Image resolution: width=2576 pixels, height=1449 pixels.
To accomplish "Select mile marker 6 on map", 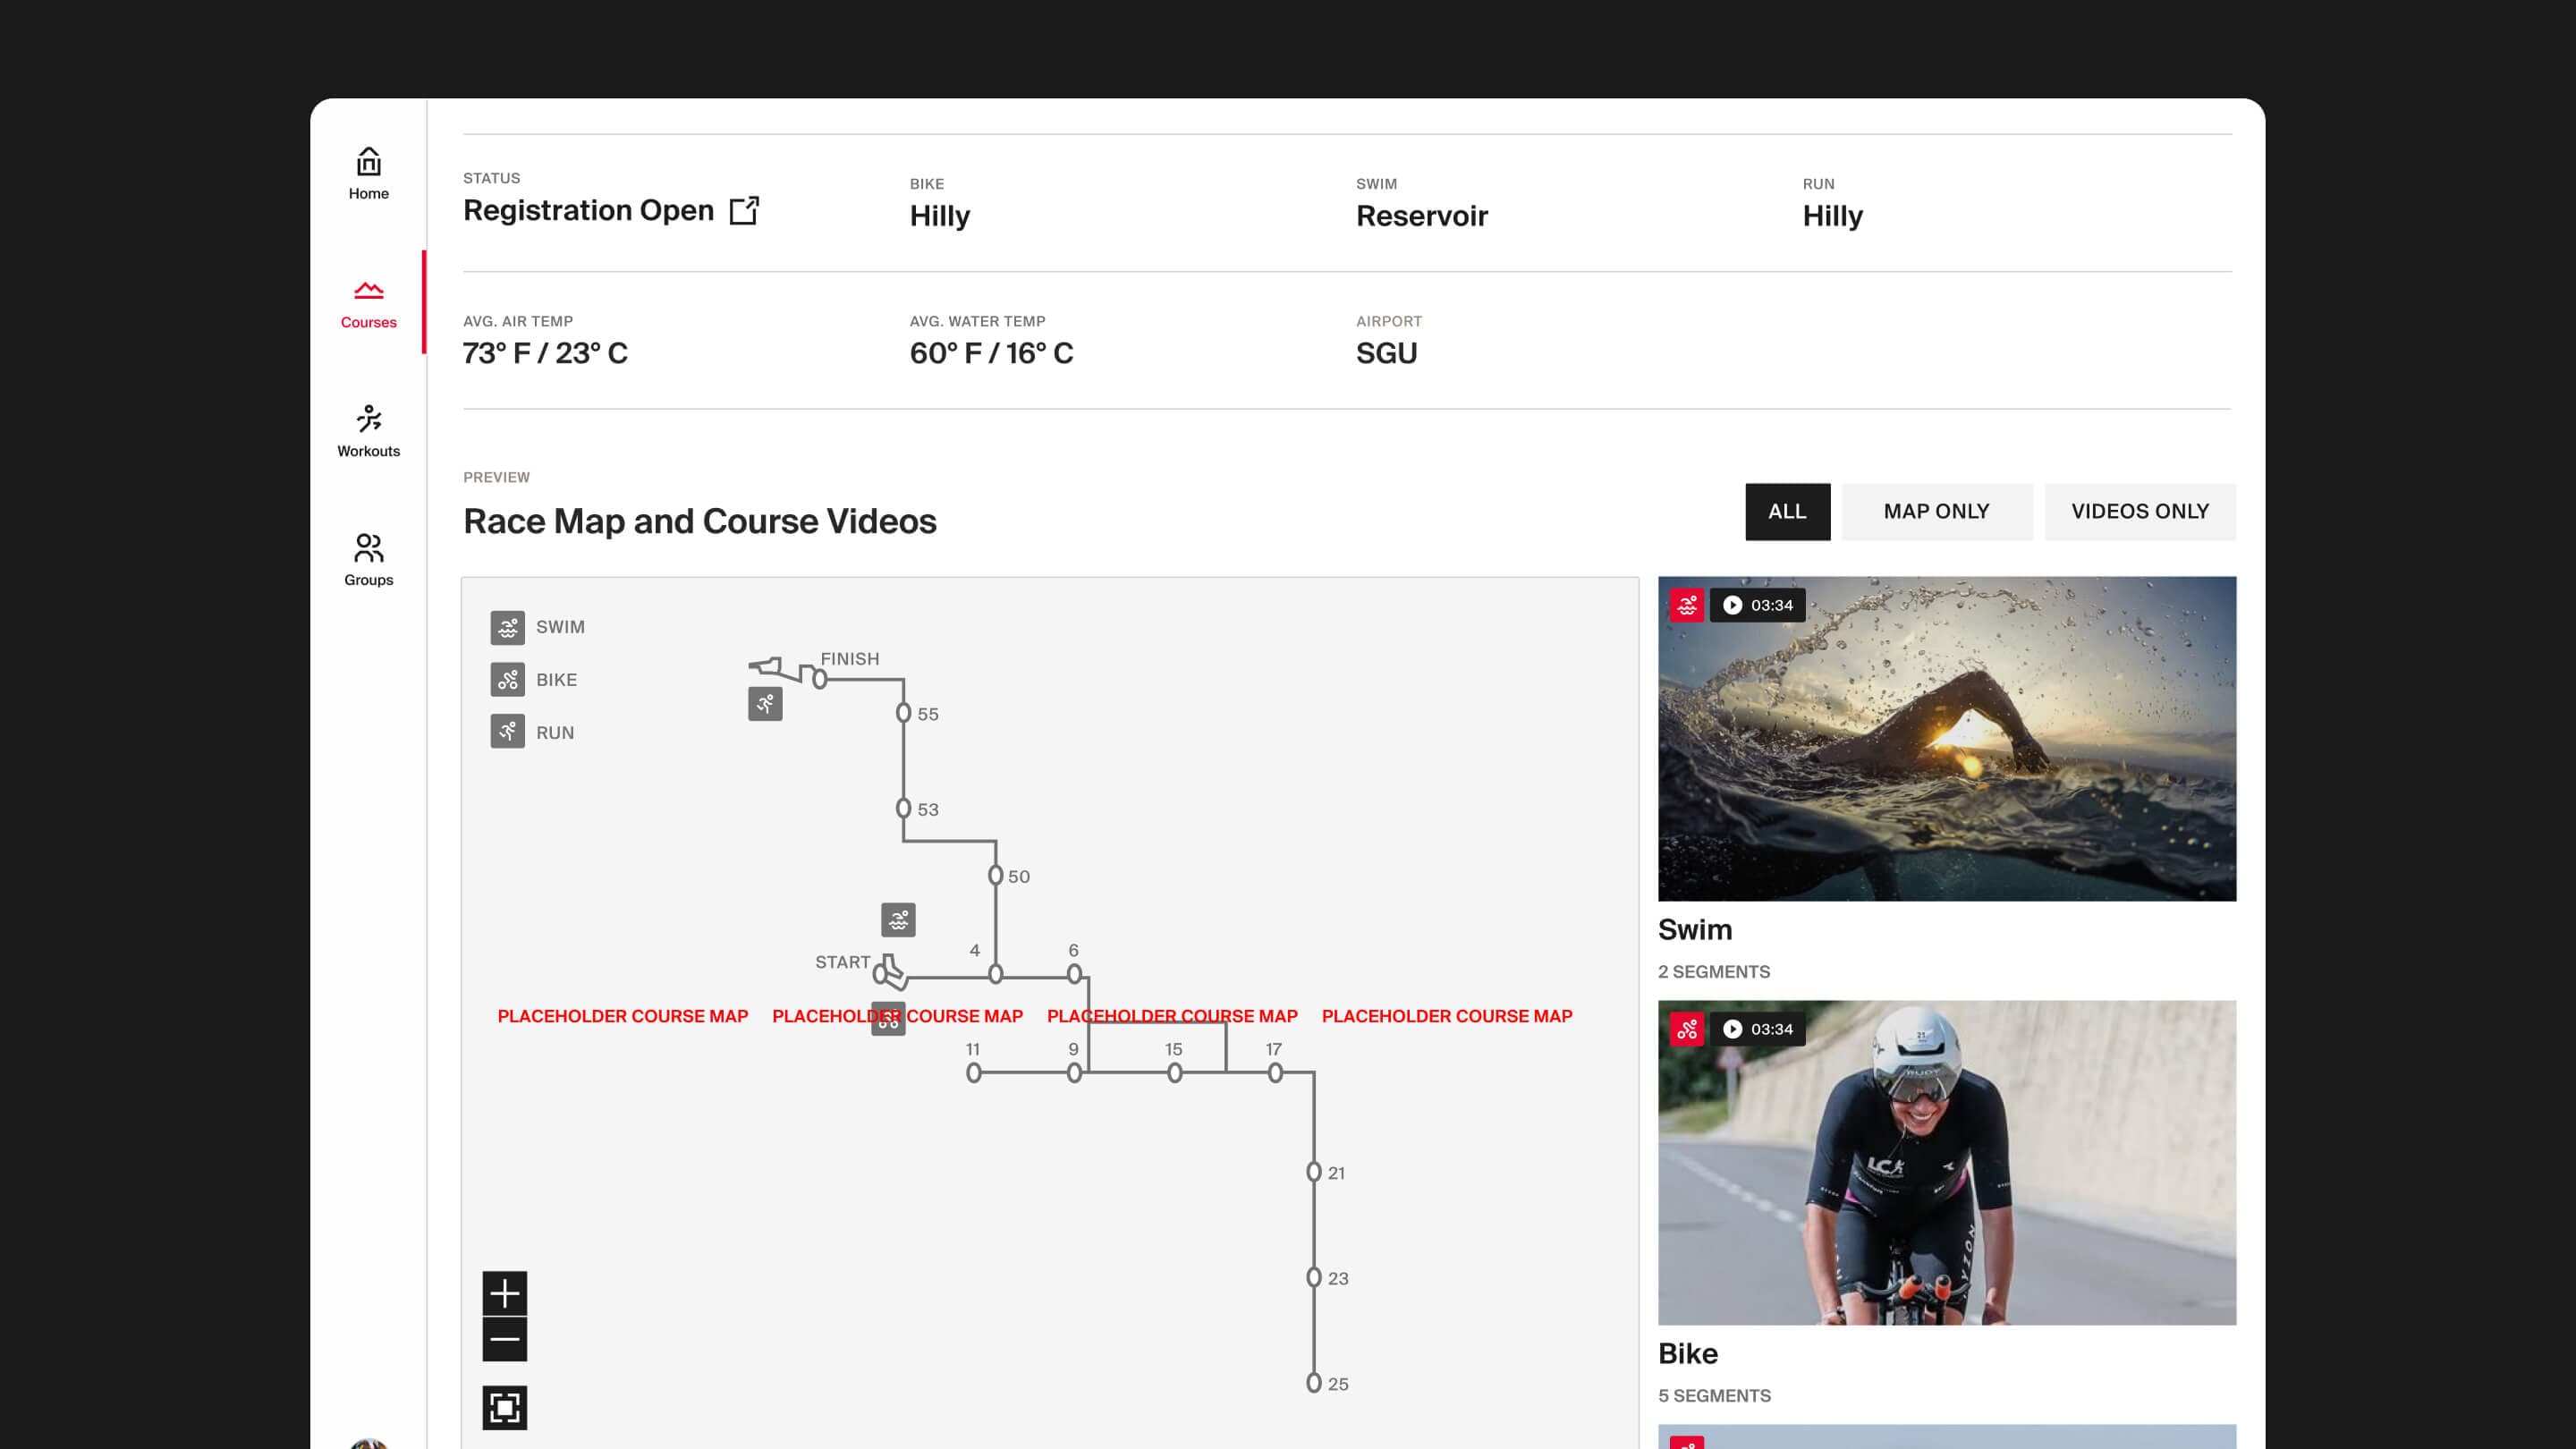I will [1074, 974].
